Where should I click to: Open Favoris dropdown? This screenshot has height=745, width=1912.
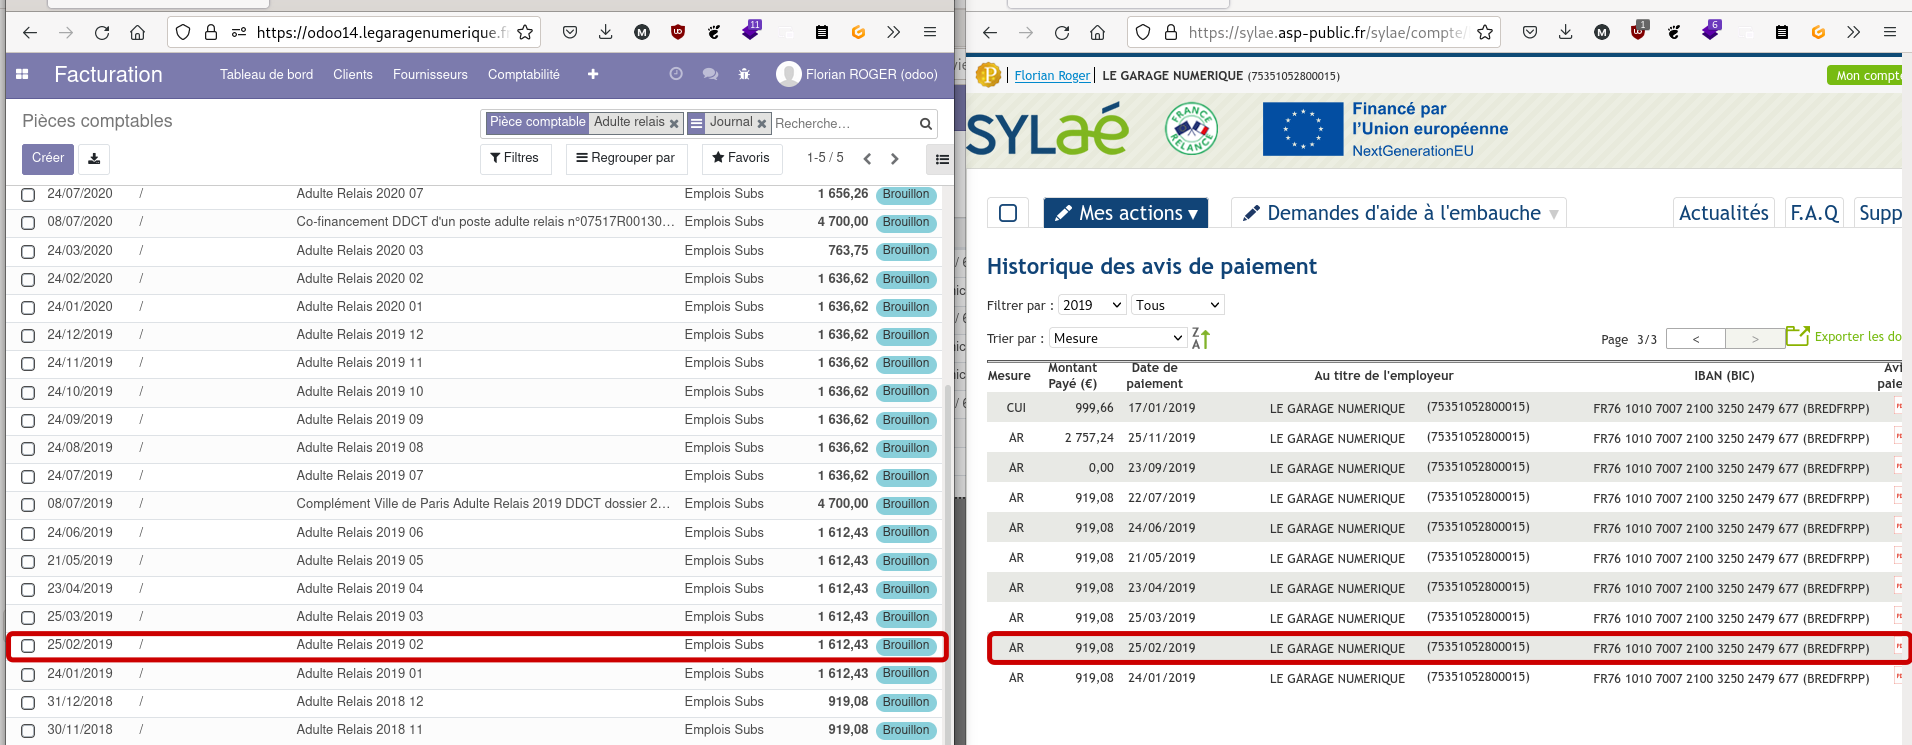[x=741, y=158]
